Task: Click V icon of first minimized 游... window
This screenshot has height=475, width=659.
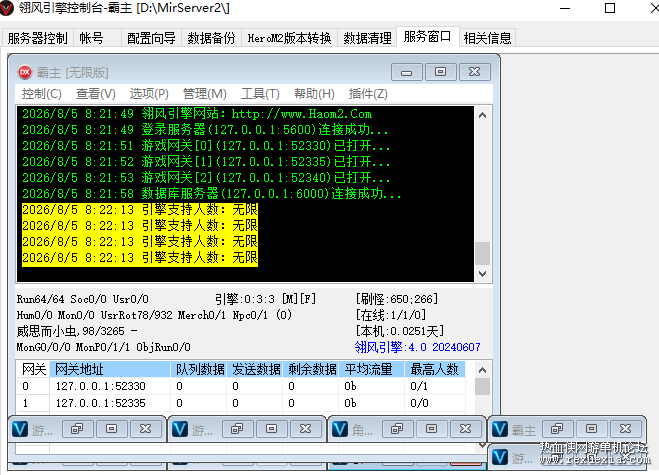Action: [20, 429]
